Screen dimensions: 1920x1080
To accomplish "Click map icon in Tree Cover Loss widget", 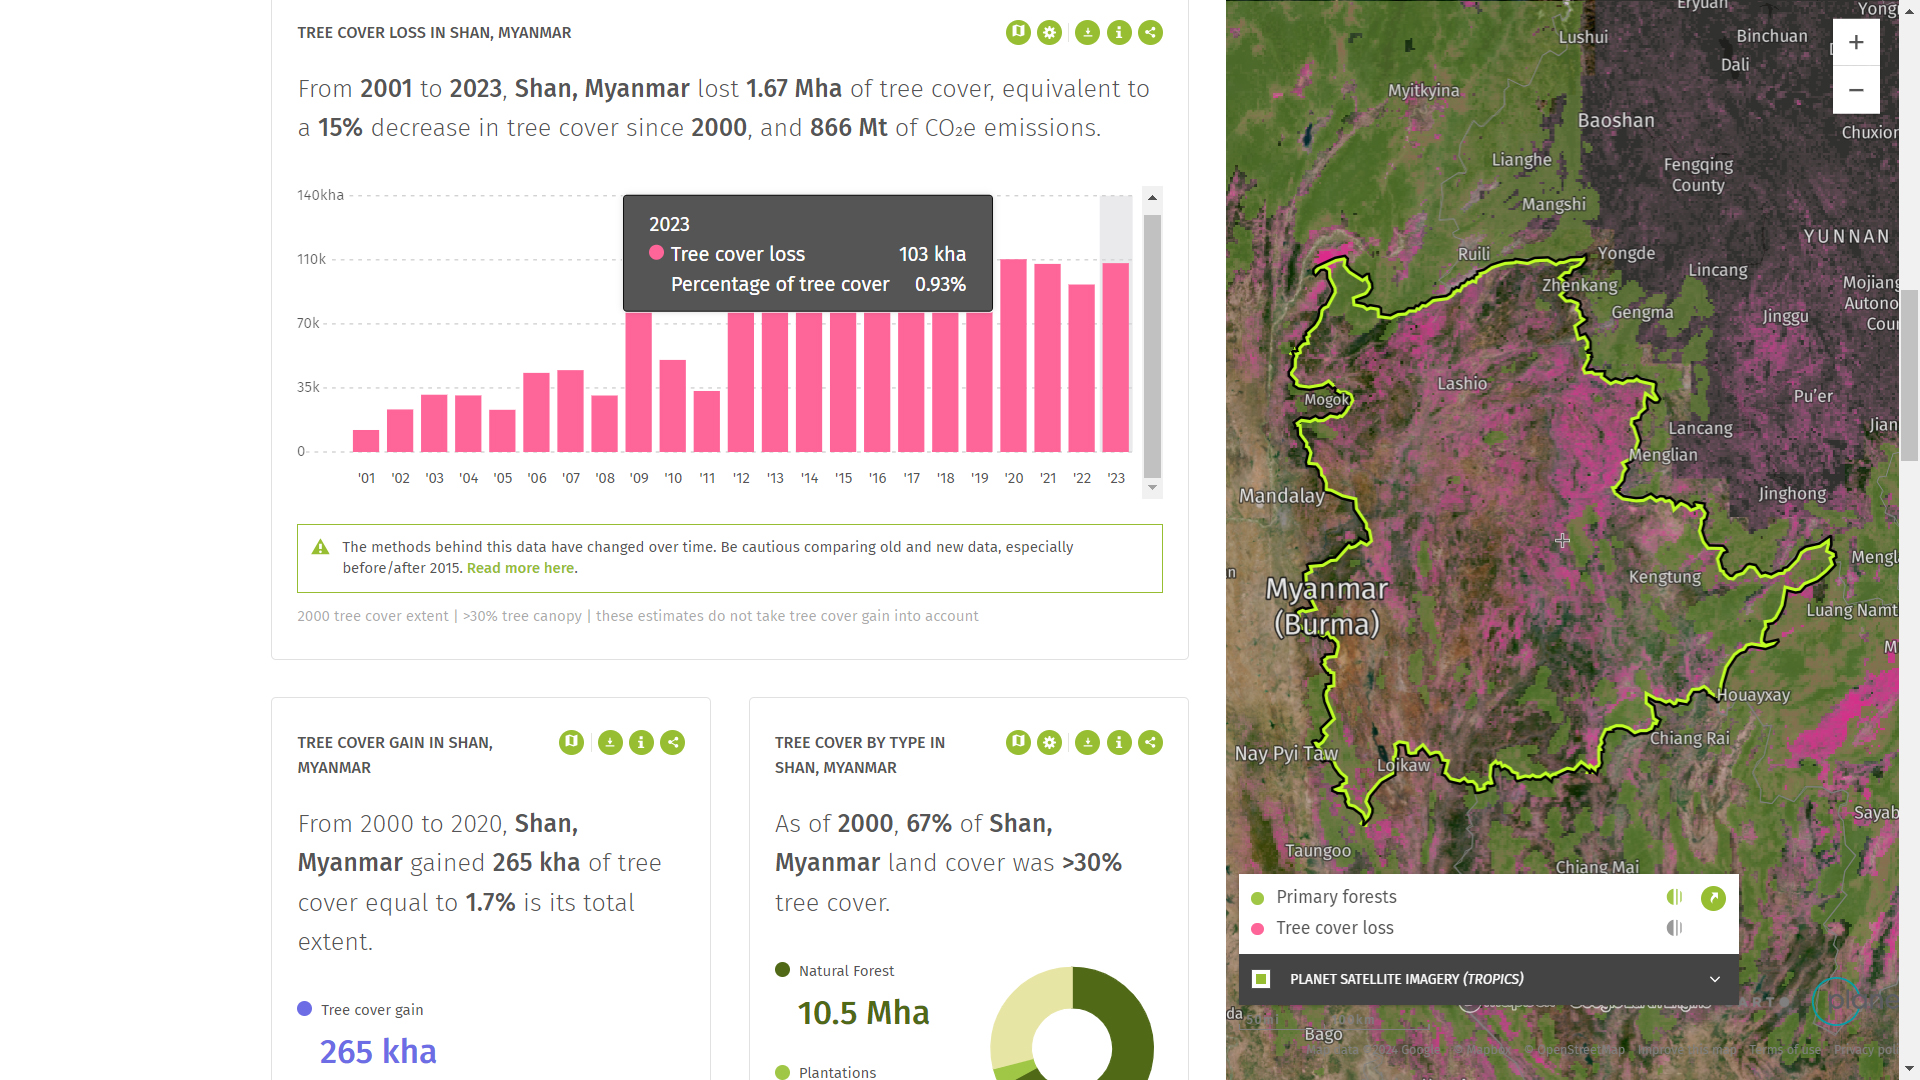I will 1018,32.
